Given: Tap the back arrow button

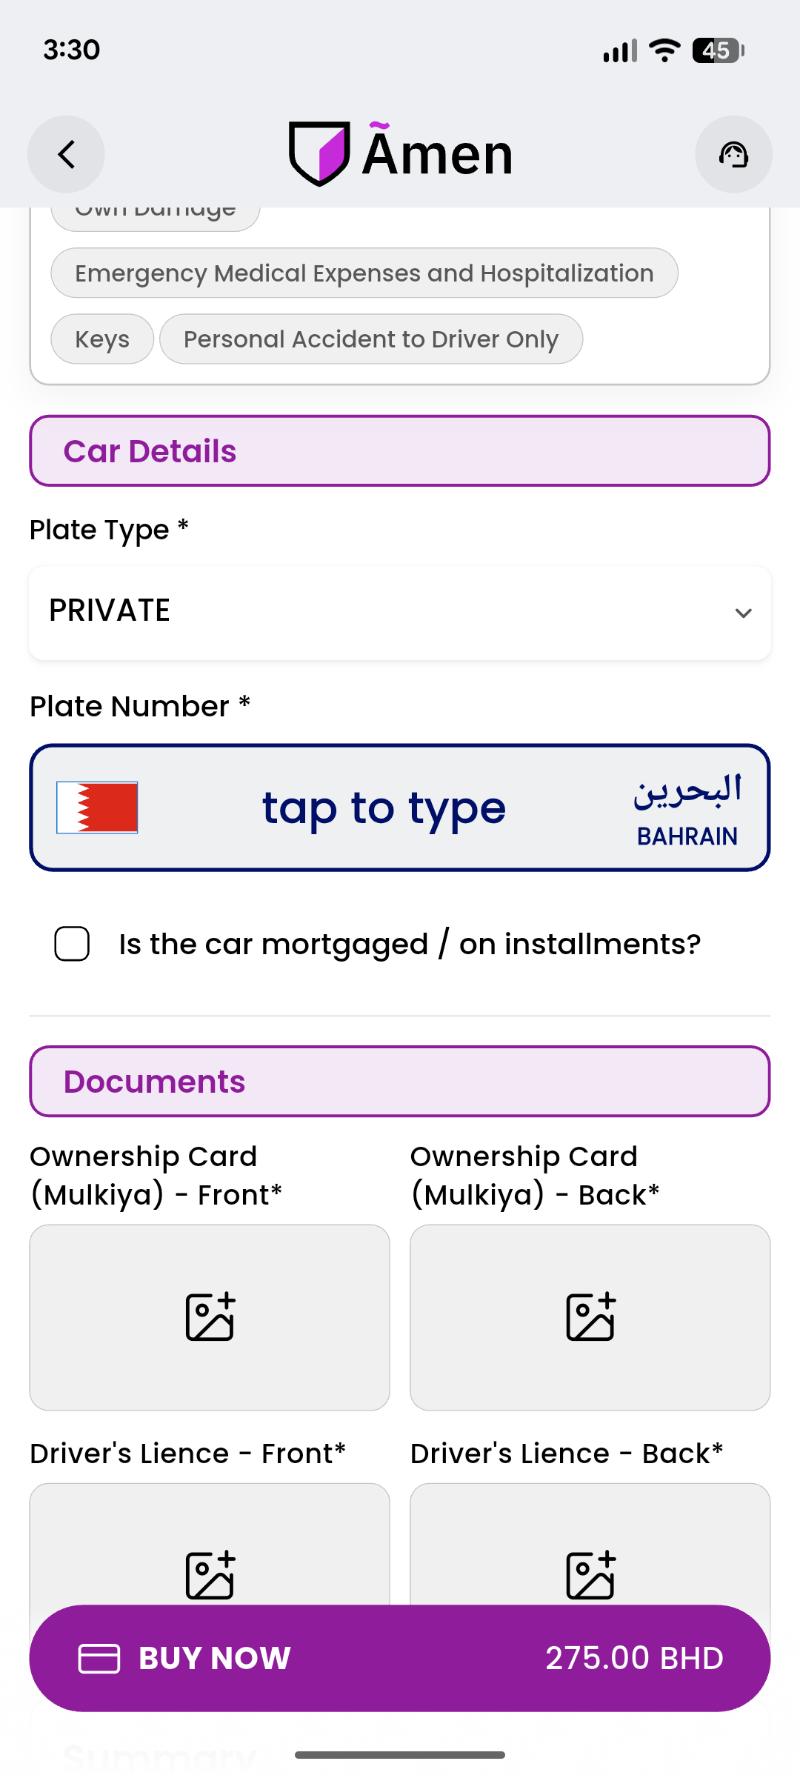Looking at the screenshot, I should (66, 154).
